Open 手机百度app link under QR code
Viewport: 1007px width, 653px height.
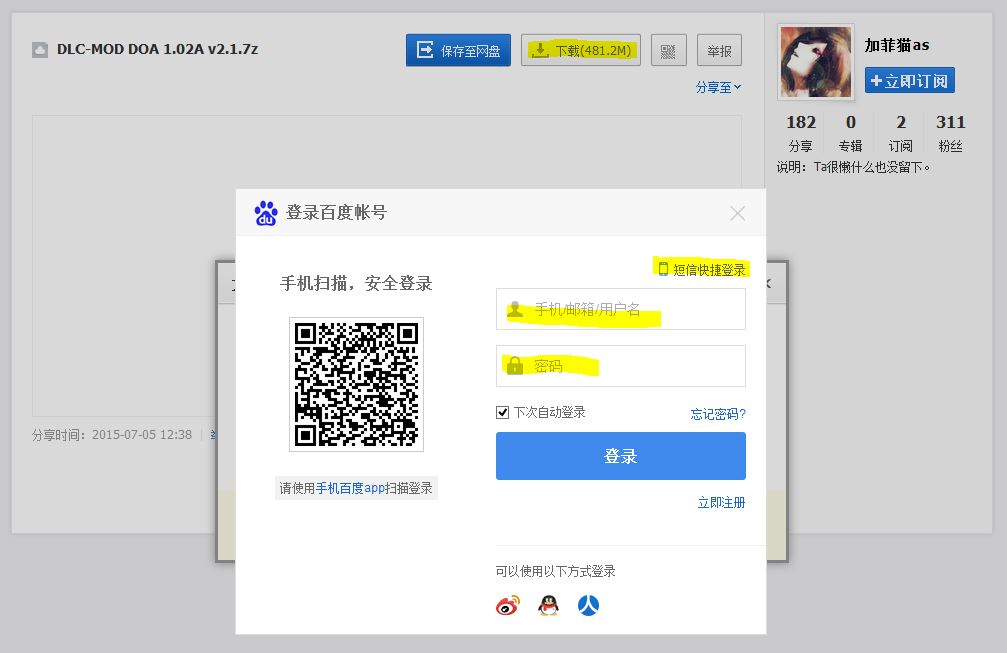pos(350,488)
